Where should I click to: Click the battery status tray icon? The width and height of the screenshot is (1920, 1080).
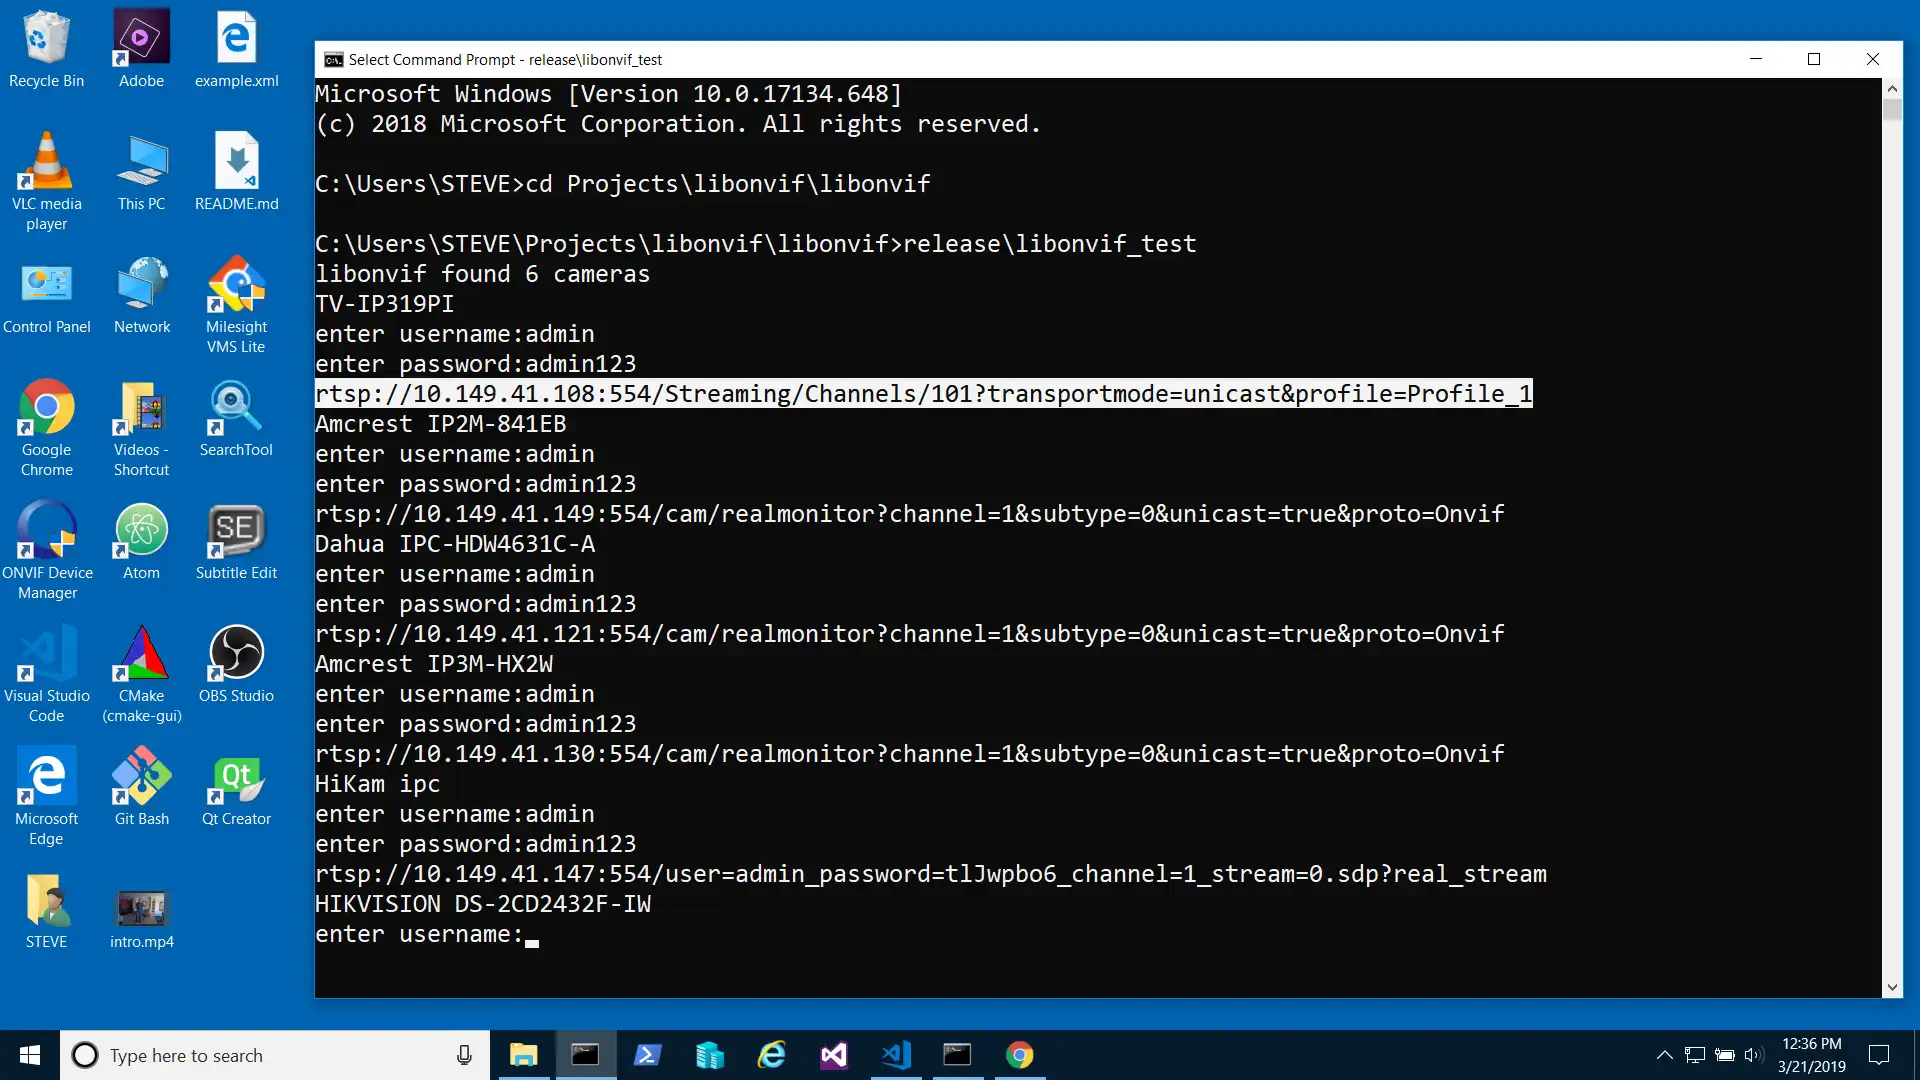[x=1724, y=1055]
